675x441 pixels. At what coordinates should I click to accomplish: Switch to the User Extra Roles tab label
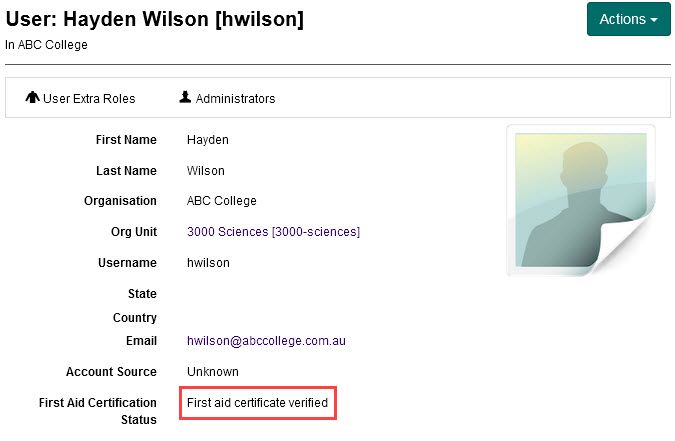(88, 99)
